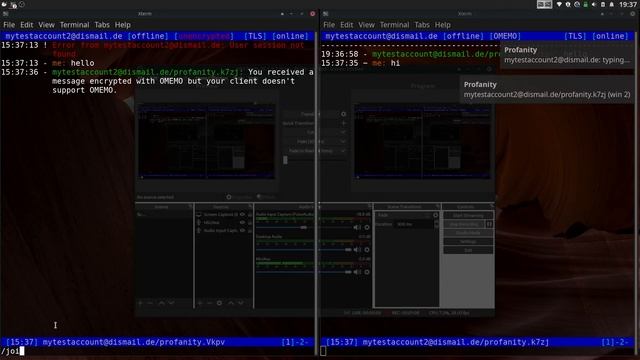Click Settings button in OBS controls

pos(468,241)
